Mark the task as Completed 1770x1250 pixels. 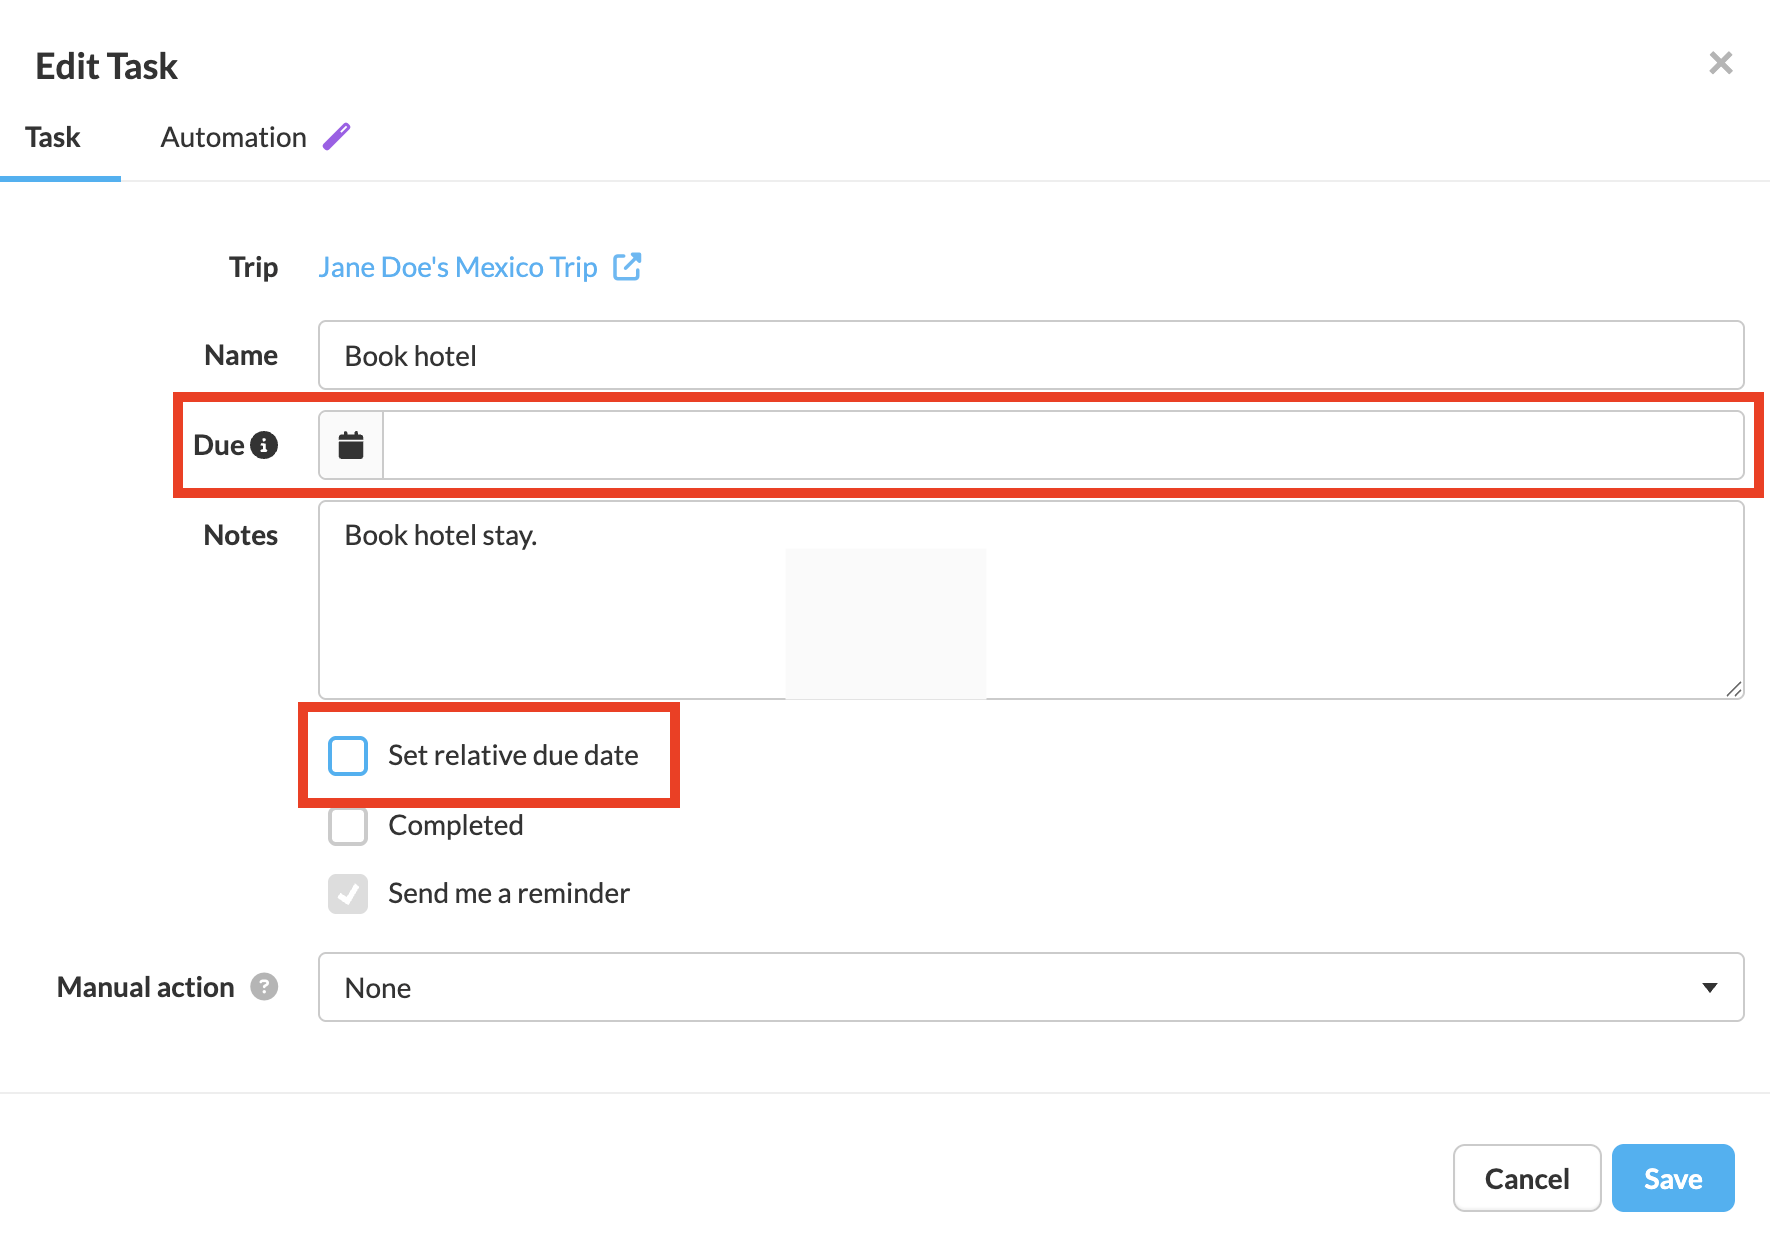[x=348, y=826]
